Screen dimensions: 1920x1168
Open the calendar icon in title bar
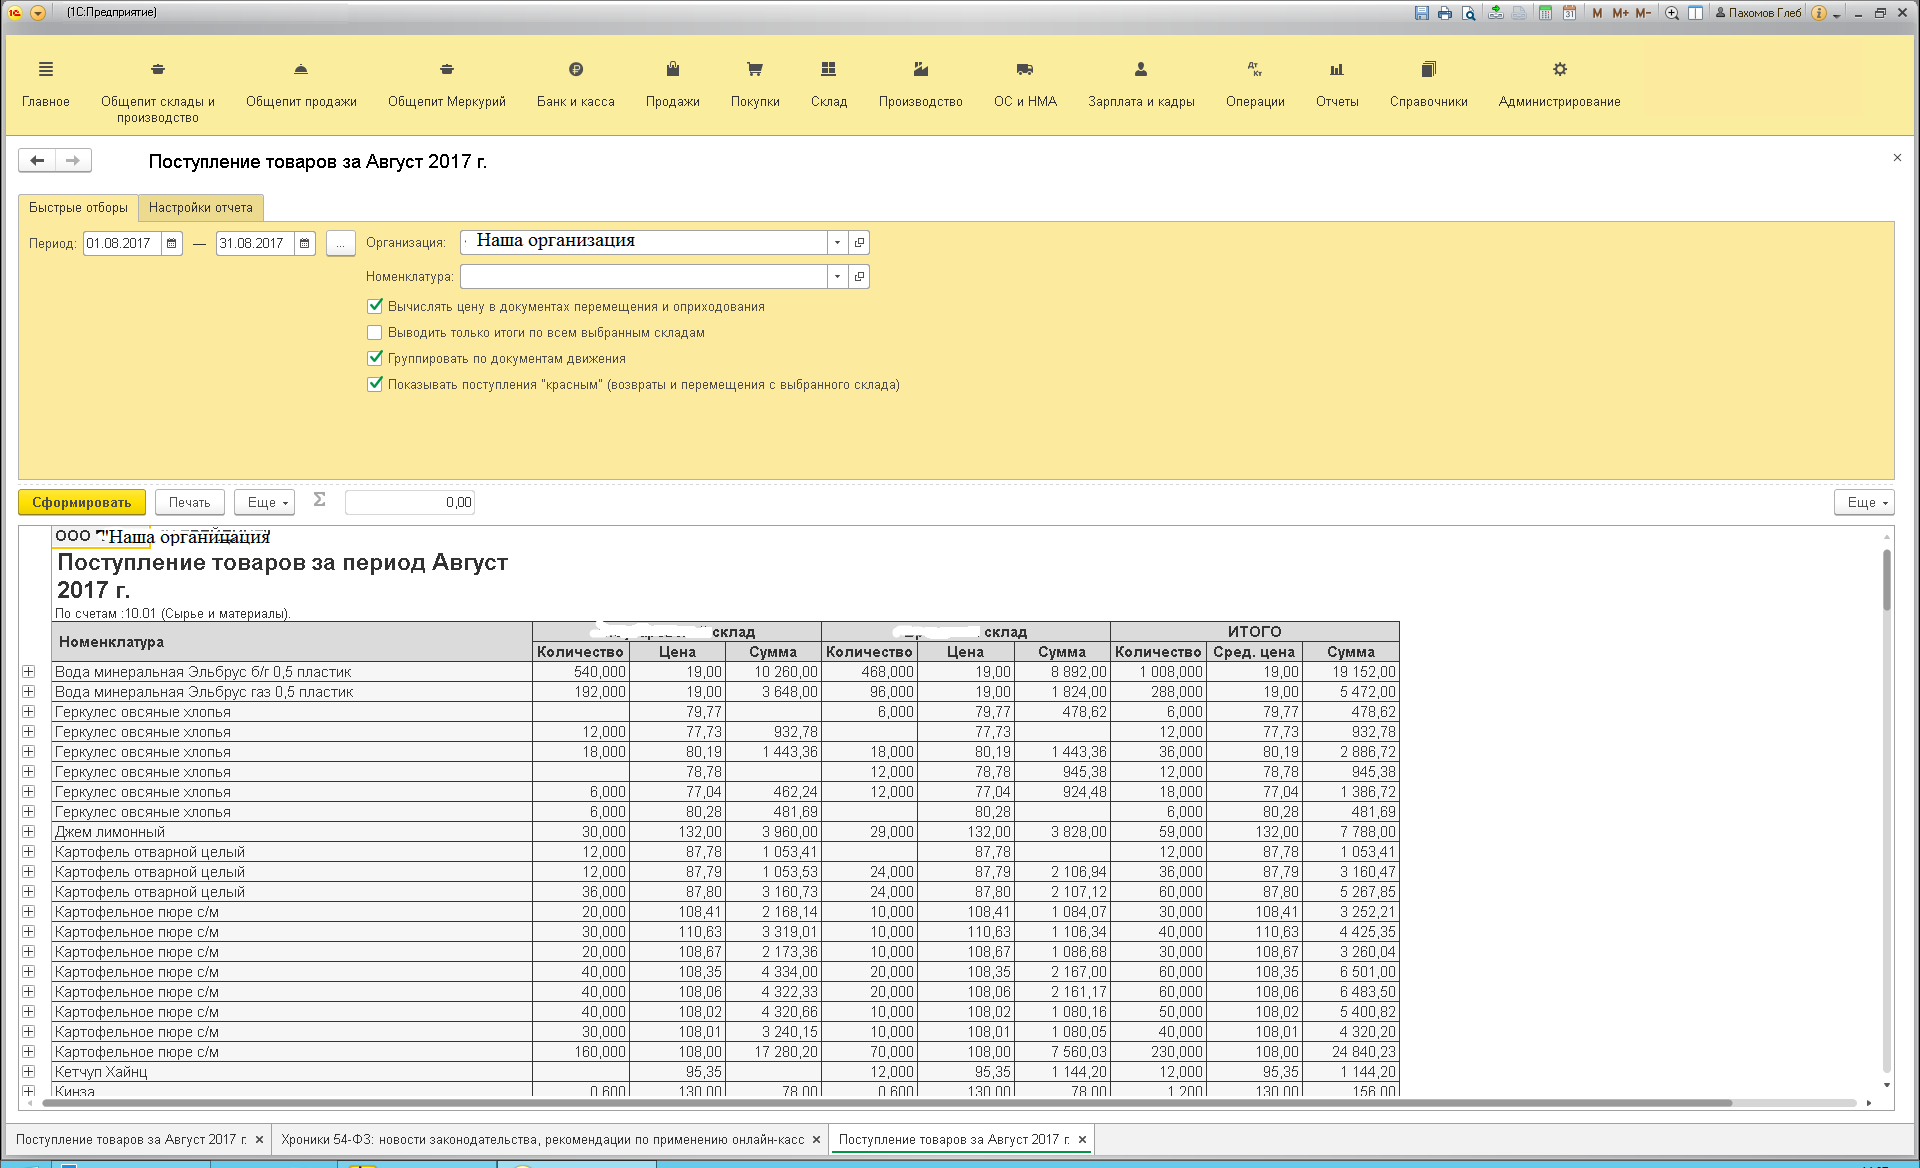tap(1569, 13)
